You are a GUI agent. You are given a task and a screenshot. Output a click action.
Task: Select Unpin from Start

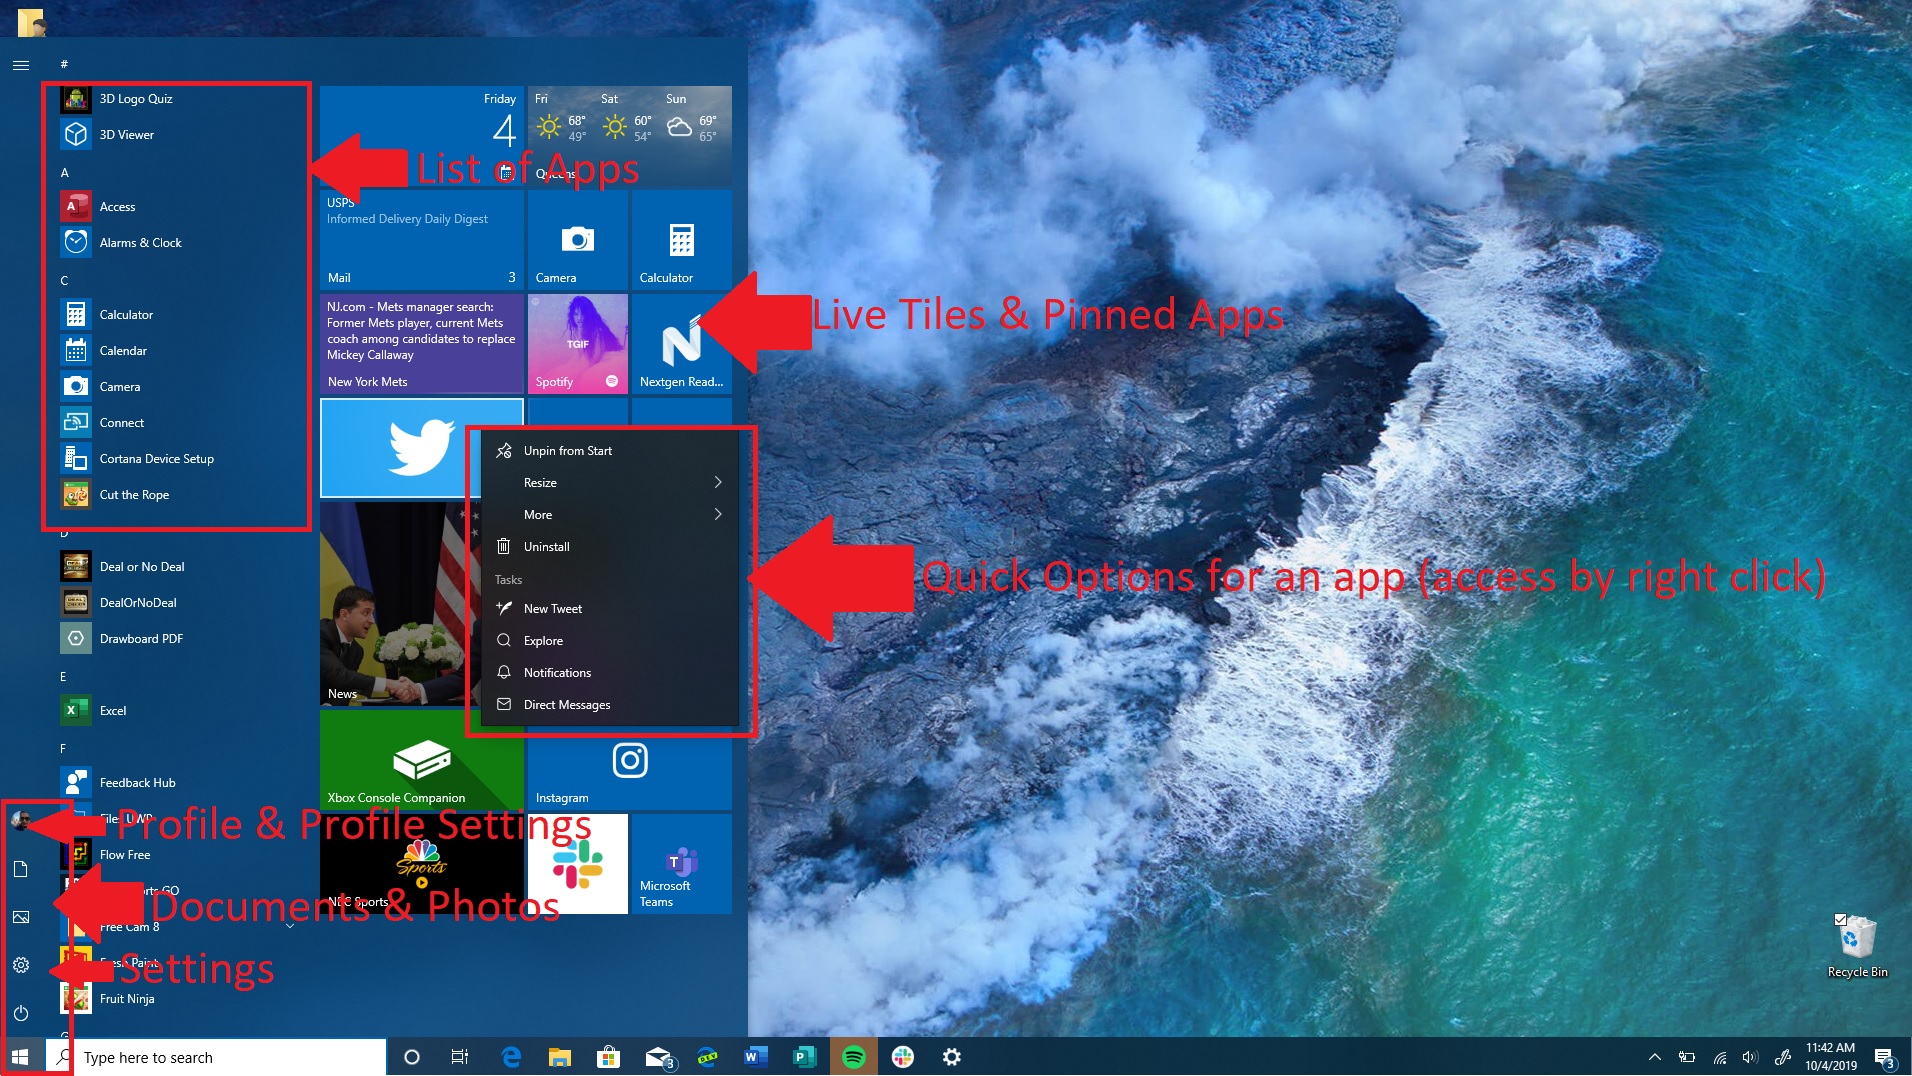click(567, 451)
